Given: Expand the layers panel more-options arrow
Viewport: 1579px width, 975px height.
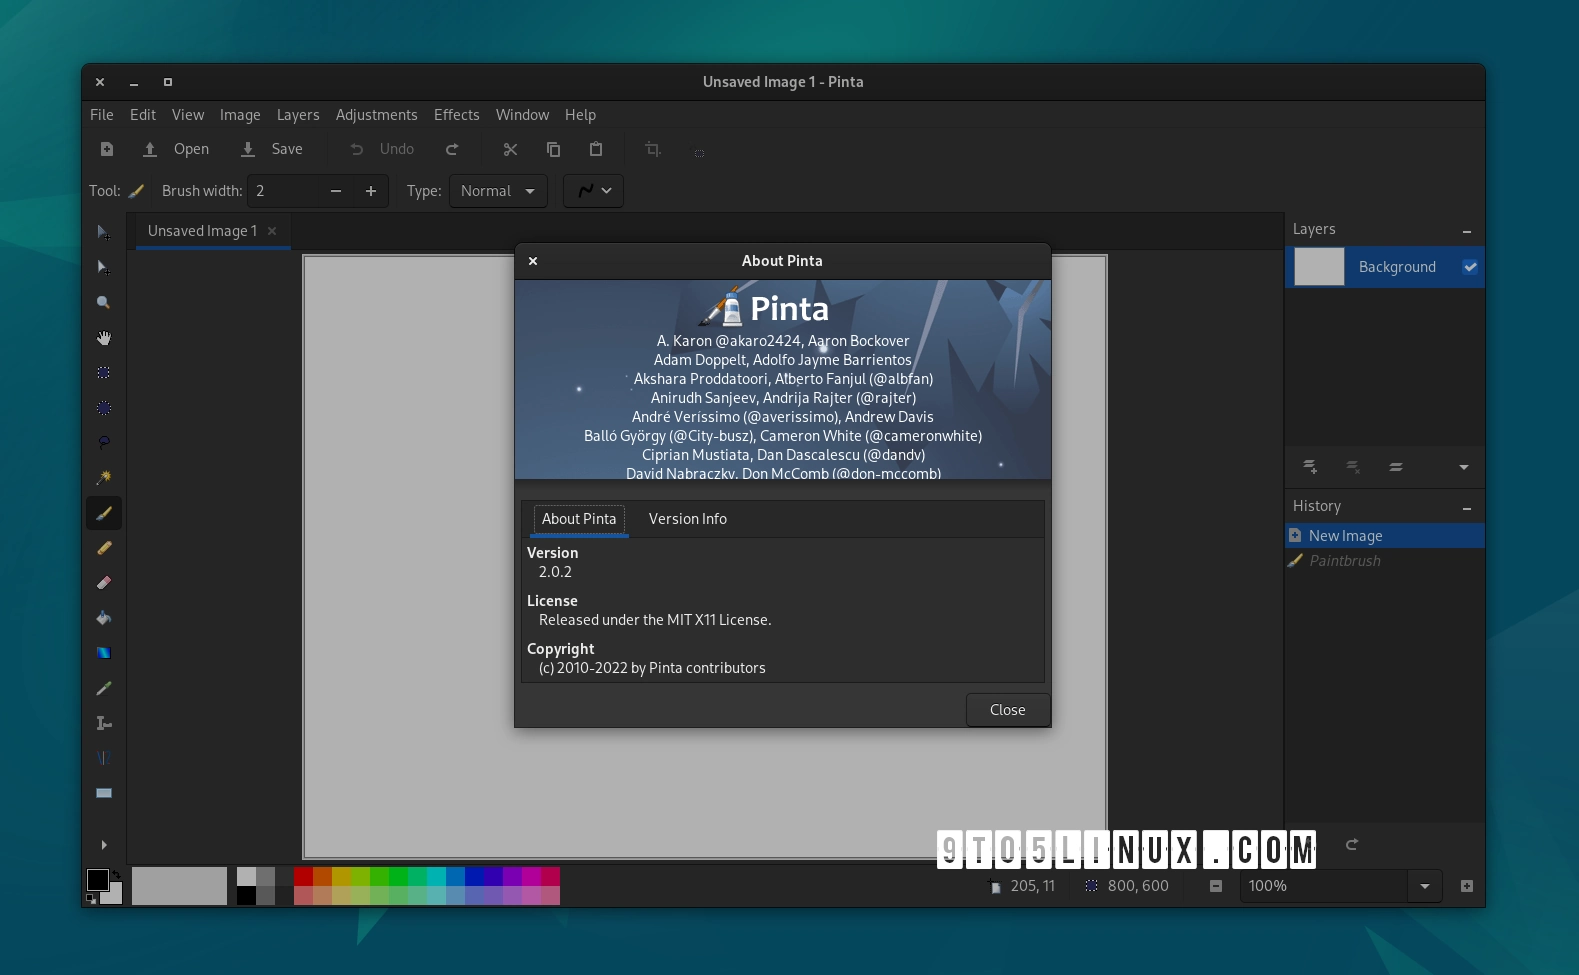Looking at the screenshot, I should (1464, 467).
